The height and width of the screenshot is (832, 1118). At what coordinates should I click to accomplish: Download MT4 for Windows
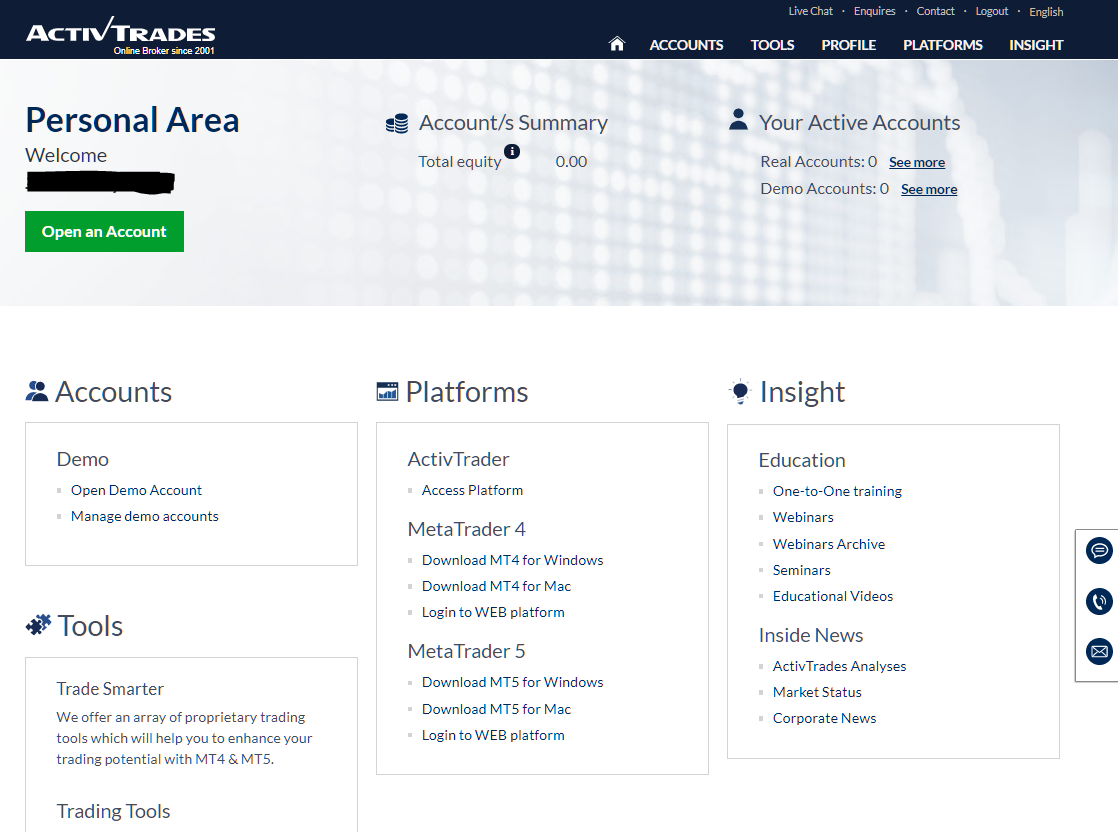pos(513,560)
